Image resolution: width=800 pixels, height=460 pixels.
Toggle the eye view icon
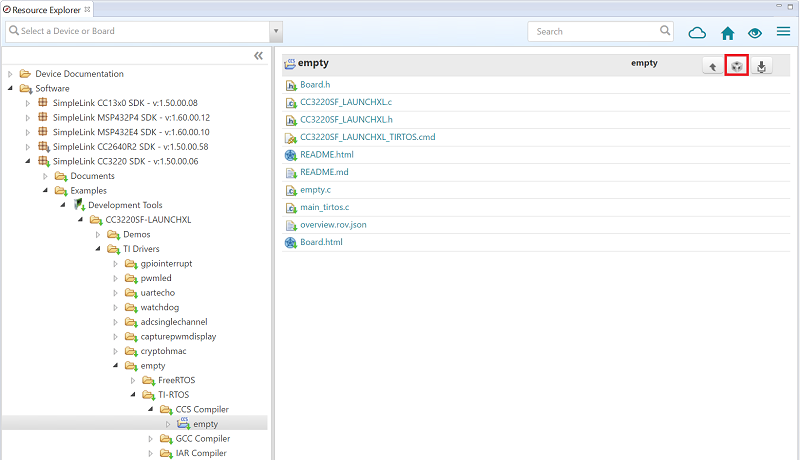[x=755, y=32]
